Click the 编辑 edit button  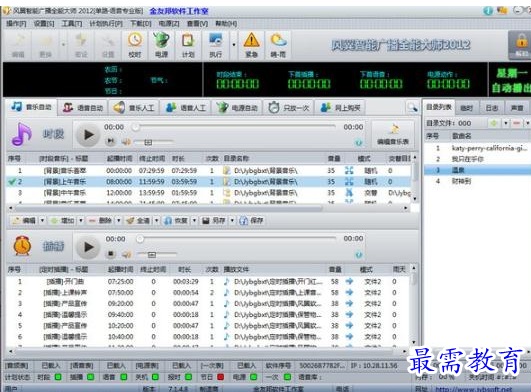(x=24, y=221)
